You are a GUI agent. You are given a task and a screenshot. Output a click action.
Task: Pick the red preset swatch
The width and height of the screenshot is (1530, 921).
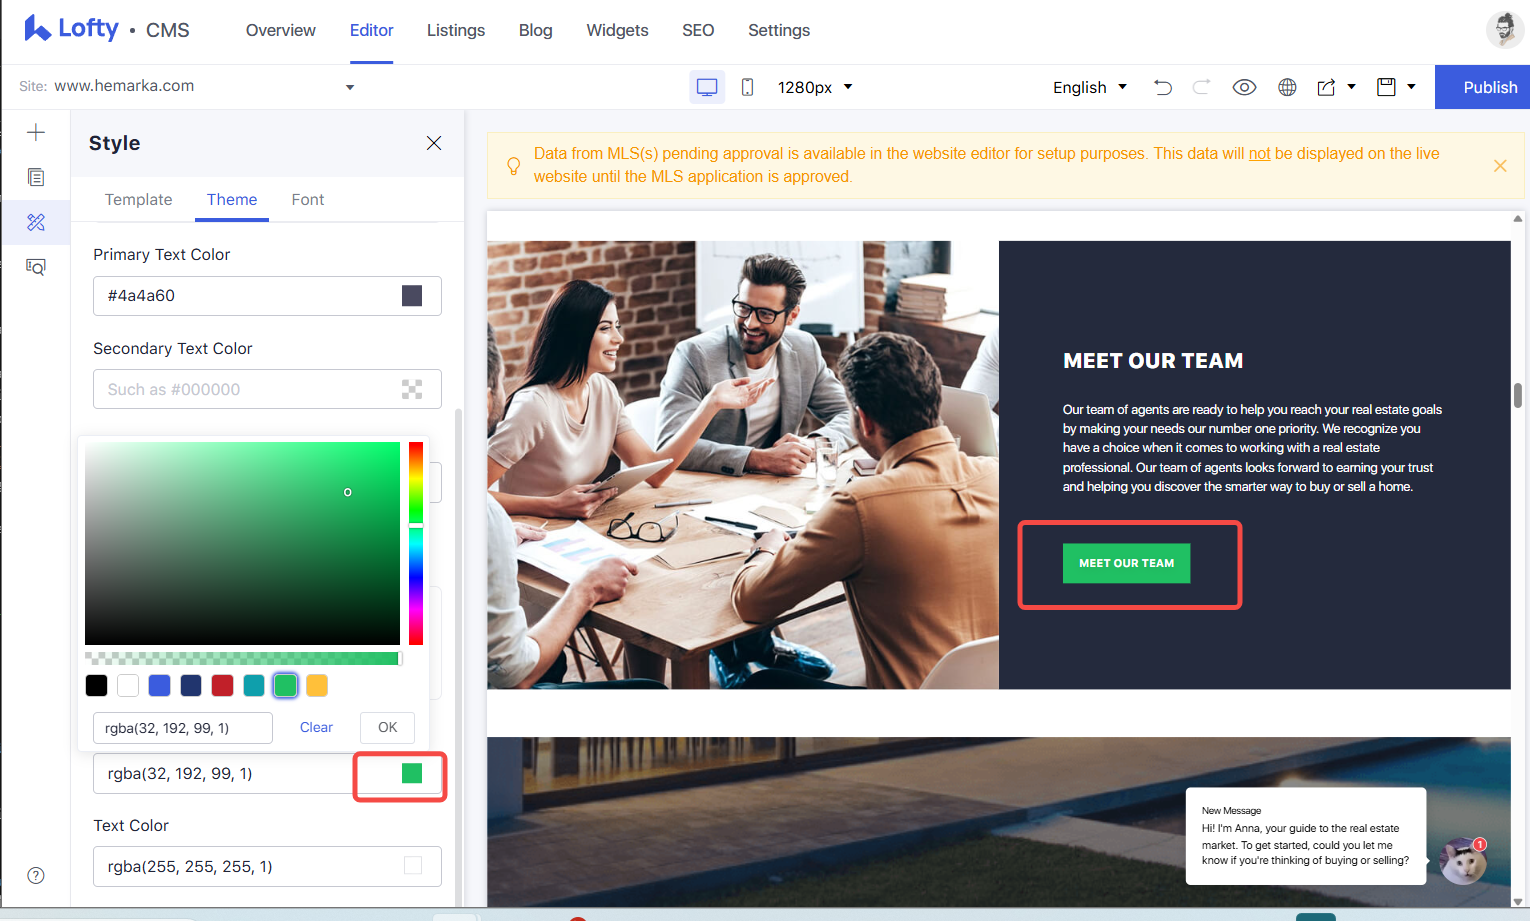(222, 685)
